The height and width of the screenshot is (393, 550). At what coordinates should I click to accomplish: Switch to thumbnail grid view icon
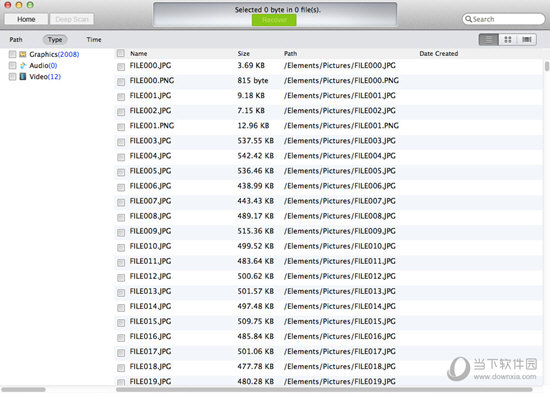point(508,40)
